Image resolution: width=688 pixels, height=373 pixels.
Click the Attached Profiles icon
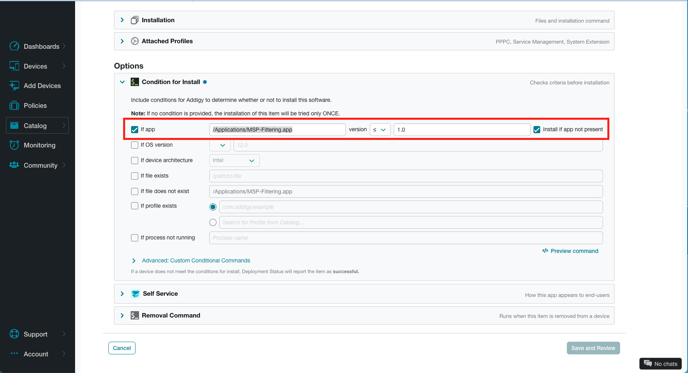(x=135, y=41)
